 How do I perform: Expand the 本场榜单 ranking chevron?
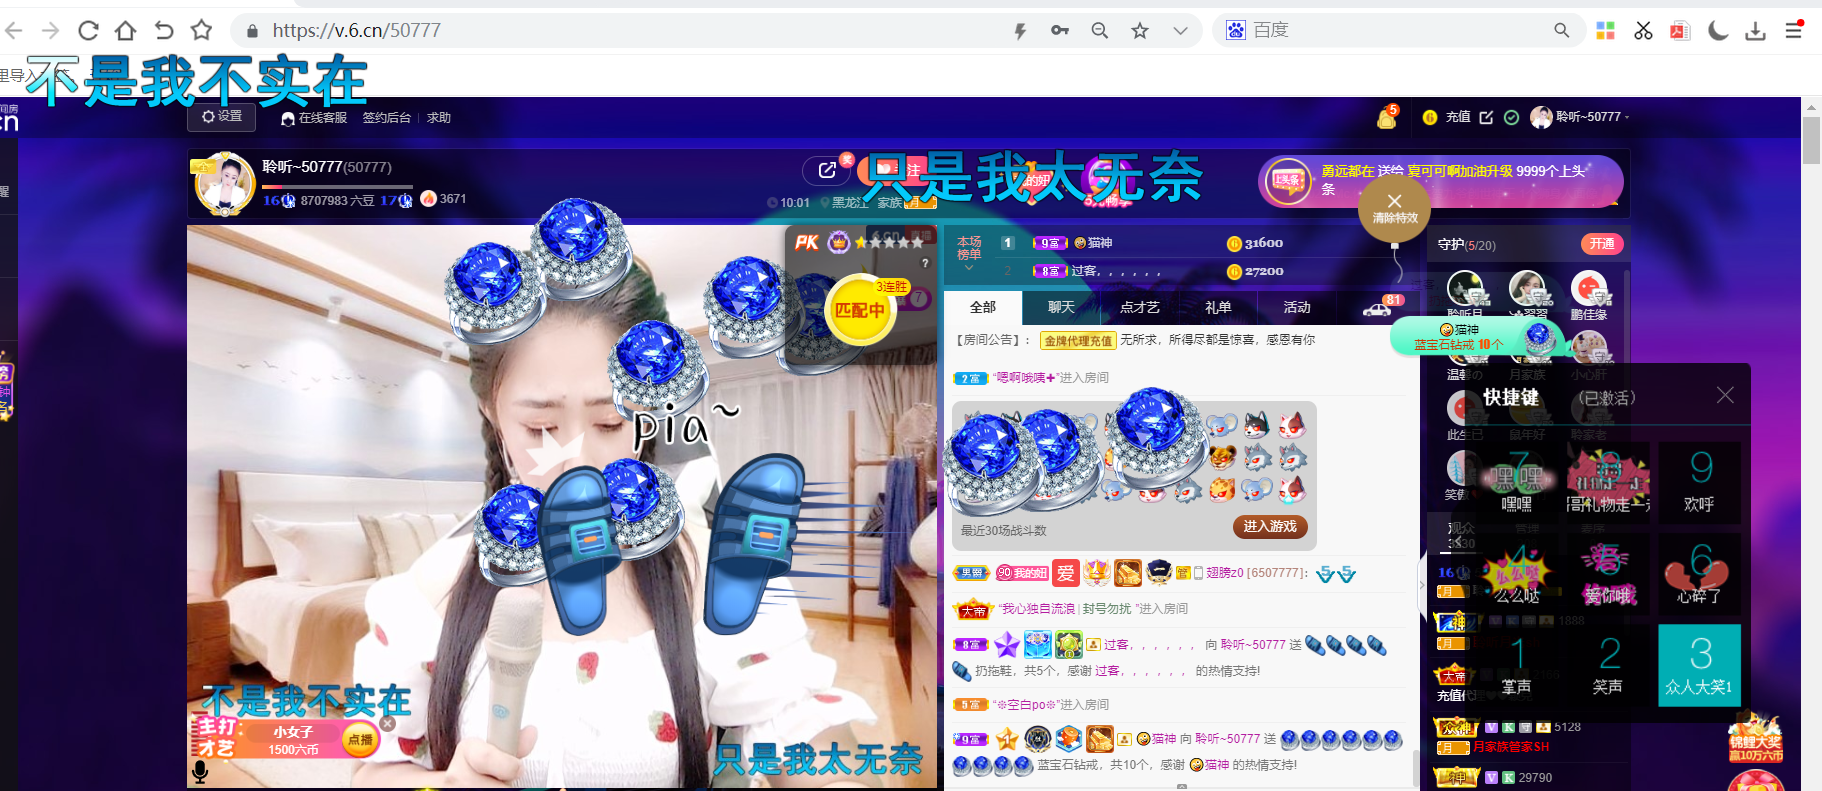[968, 267]
